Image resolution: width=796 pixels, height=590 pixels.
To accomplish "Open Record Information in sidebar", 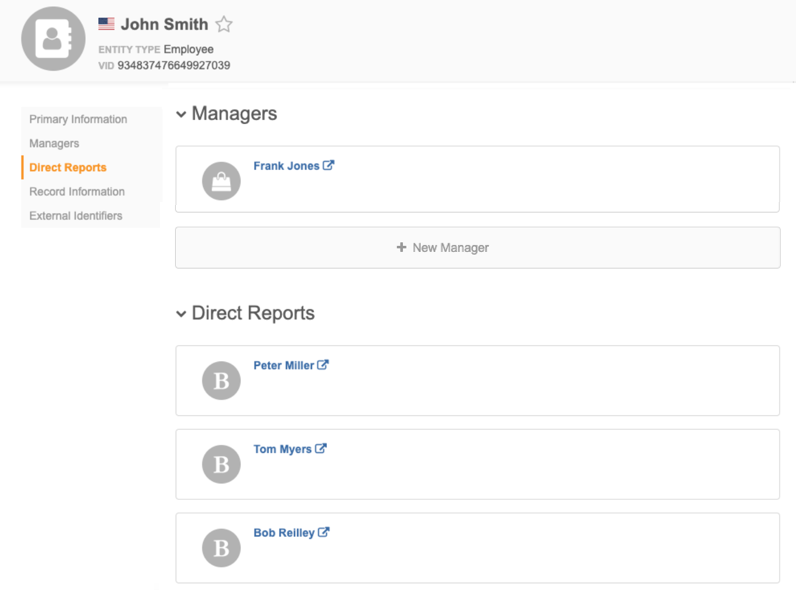I will tap(77, 191).
